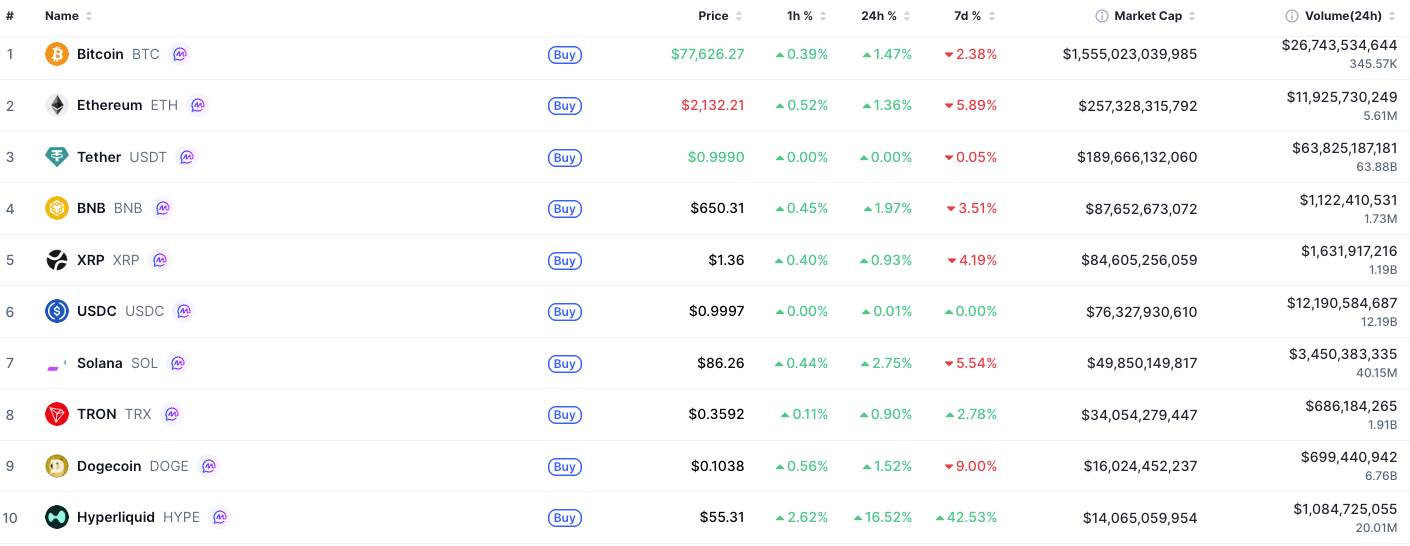Open the Ethereum purple chart badge icon
1410x546 pixels.
click(198, 105)
